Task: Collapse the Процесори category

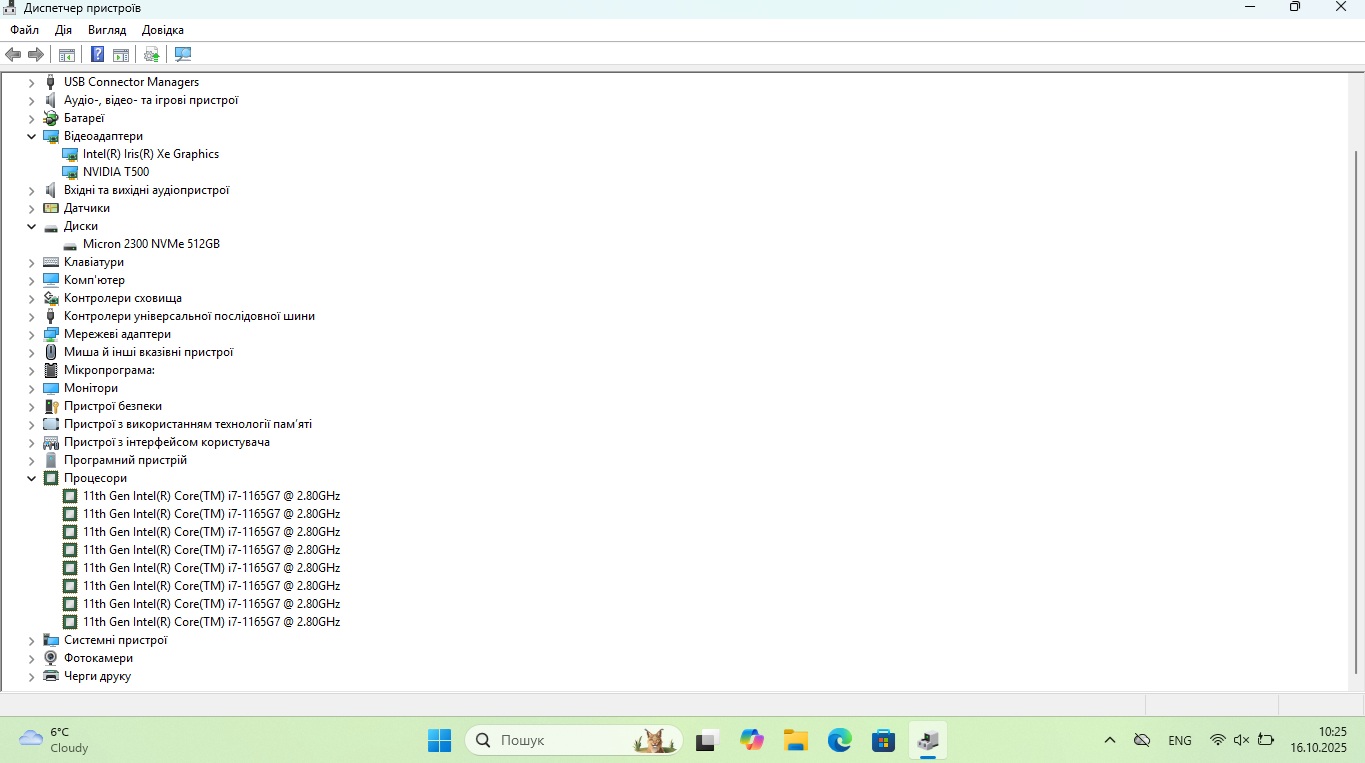Action: 32,479
